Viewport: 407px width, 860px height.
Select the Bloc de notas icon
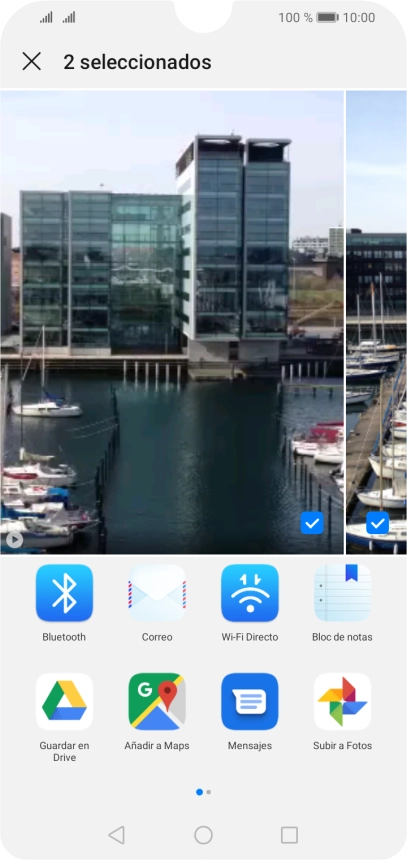coord(342,593)
